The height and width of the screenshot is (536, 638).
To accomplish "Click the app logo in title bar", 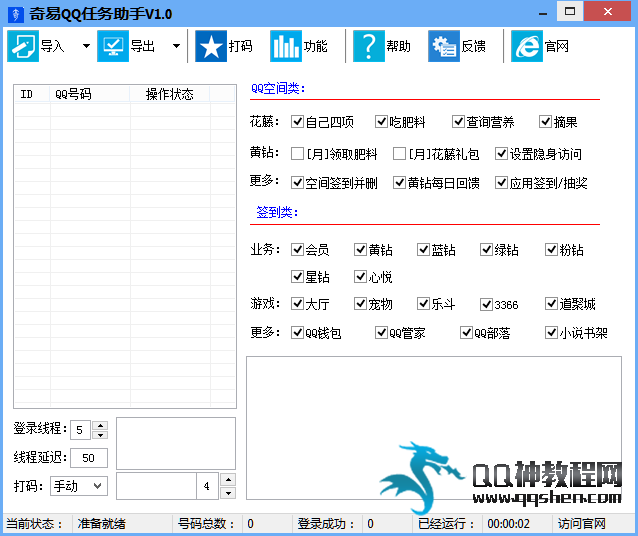I will pyautogui.click(x=16, y=14).
